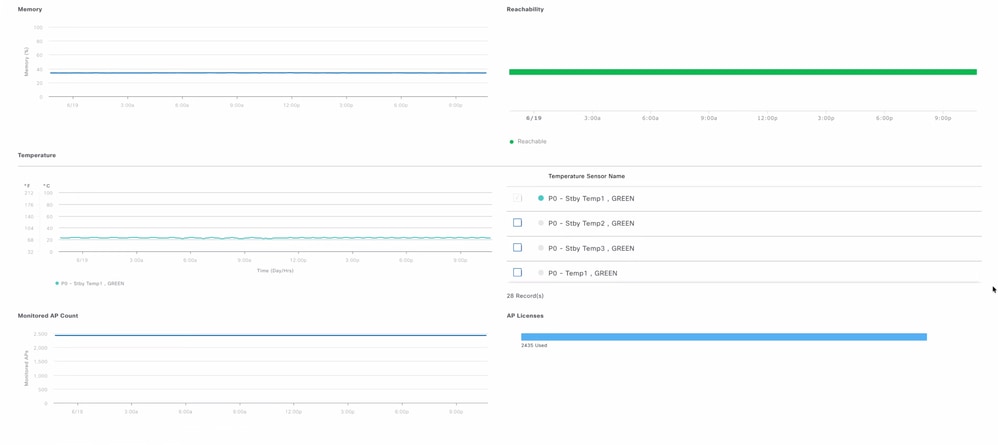Click the Monitored AP Count line
Screen dimensions: 998x445
click(271, 335)
